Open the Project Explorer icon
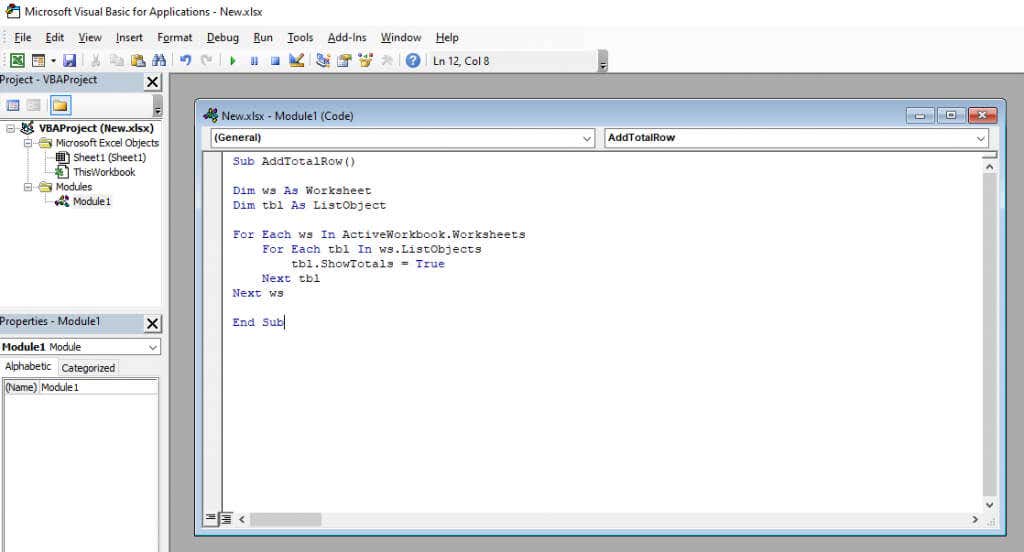Image resolution: width=1024 pixels, height=552 pixels. pos(323,61)
